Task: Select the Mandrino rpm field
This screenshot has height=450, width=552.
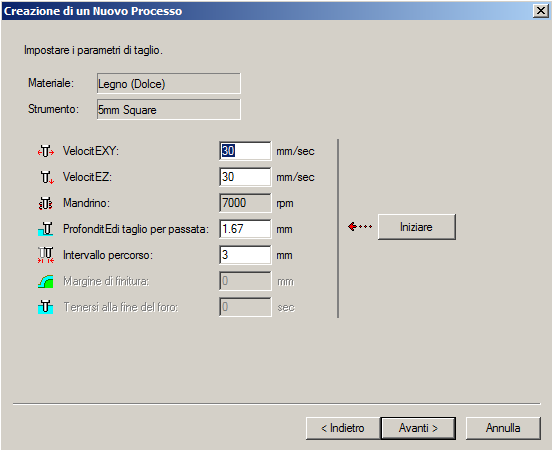Action: [245, 203]
